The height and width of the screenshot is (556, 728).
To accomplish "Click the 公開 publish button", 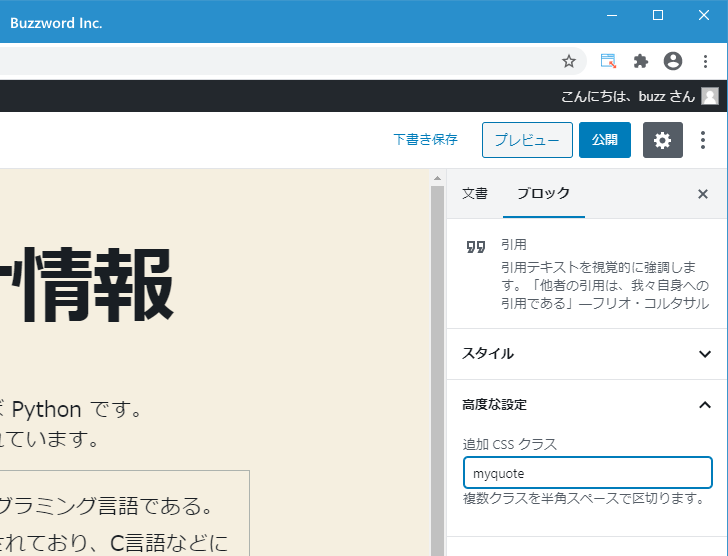I will tap(604, 140).
